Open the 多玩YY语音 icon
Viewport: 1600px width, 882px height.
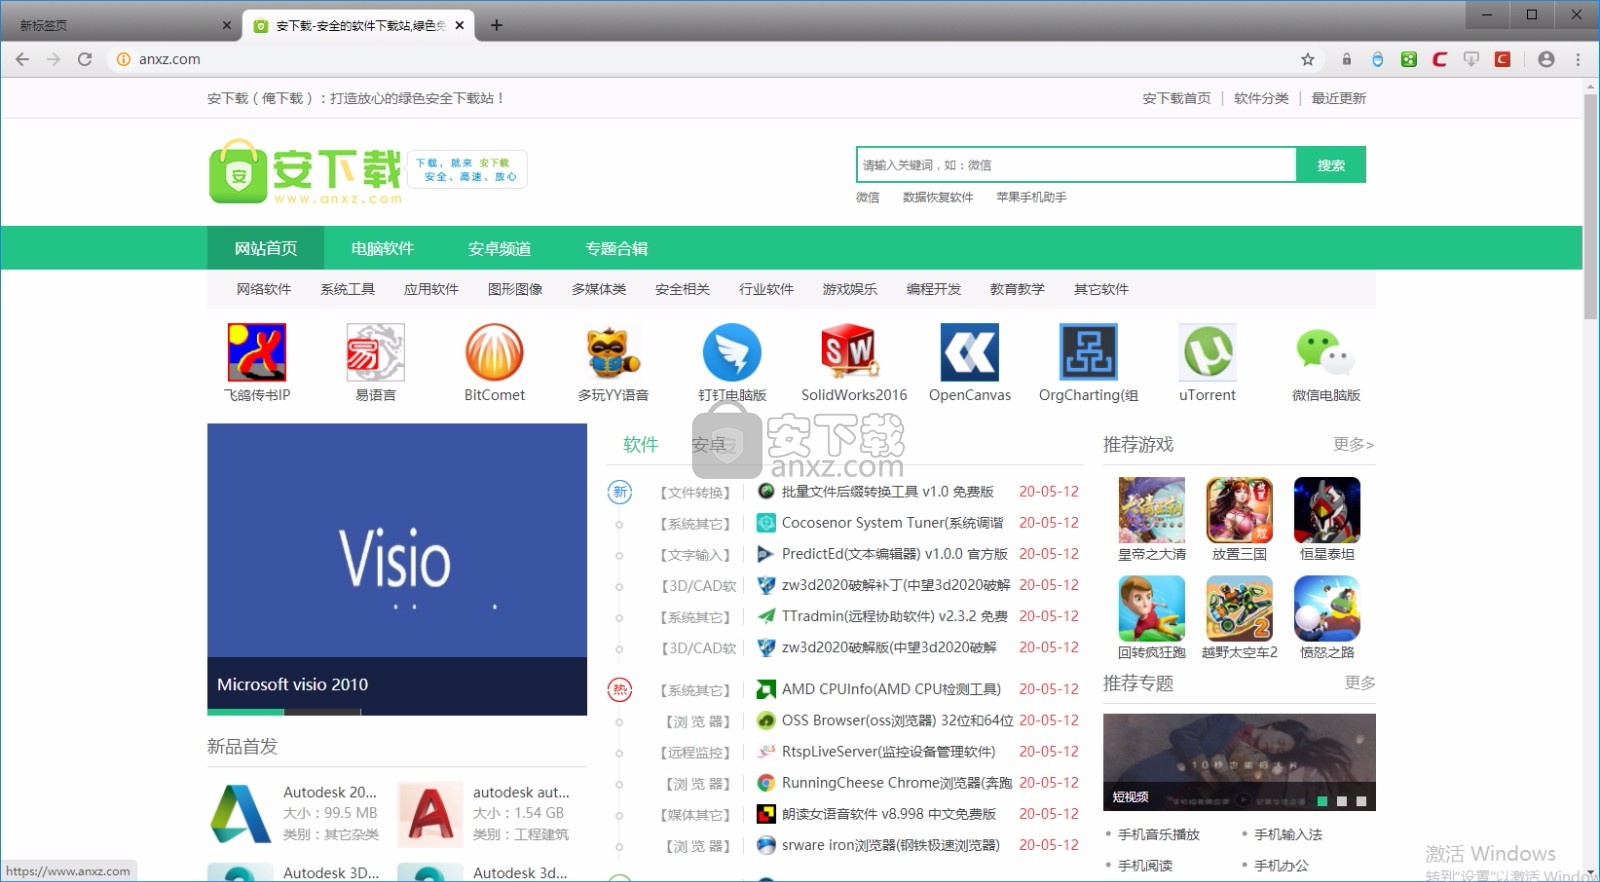click(613, 352)
